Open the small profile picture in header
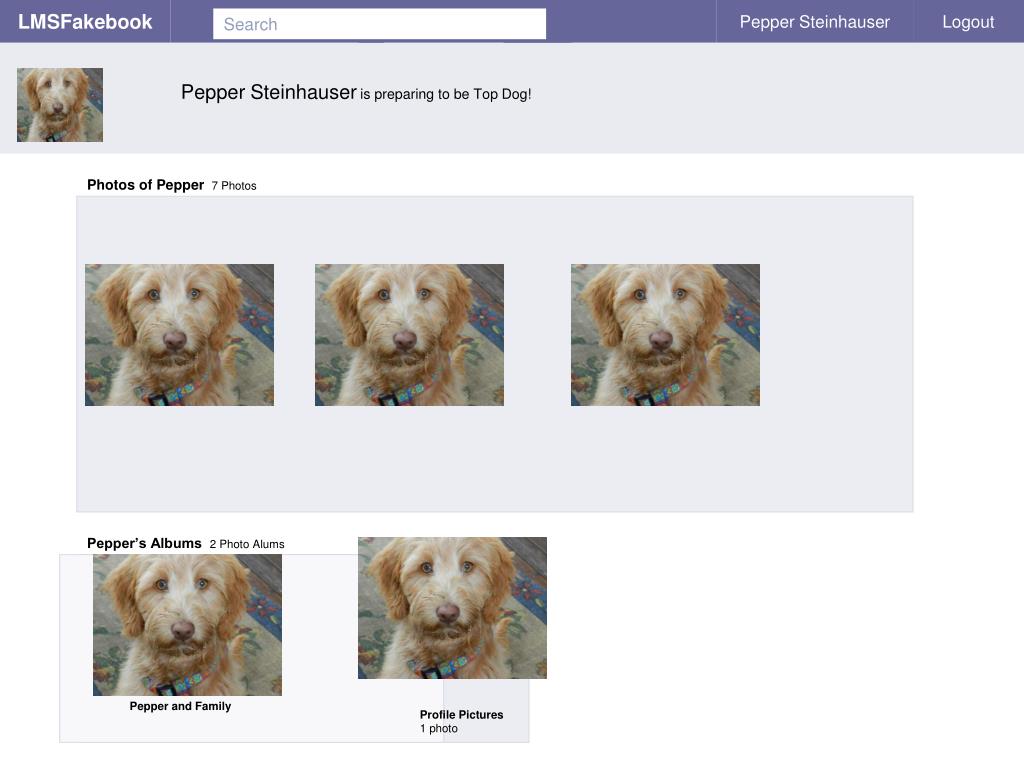This screenshot has height=768, width=1024. 60,104
